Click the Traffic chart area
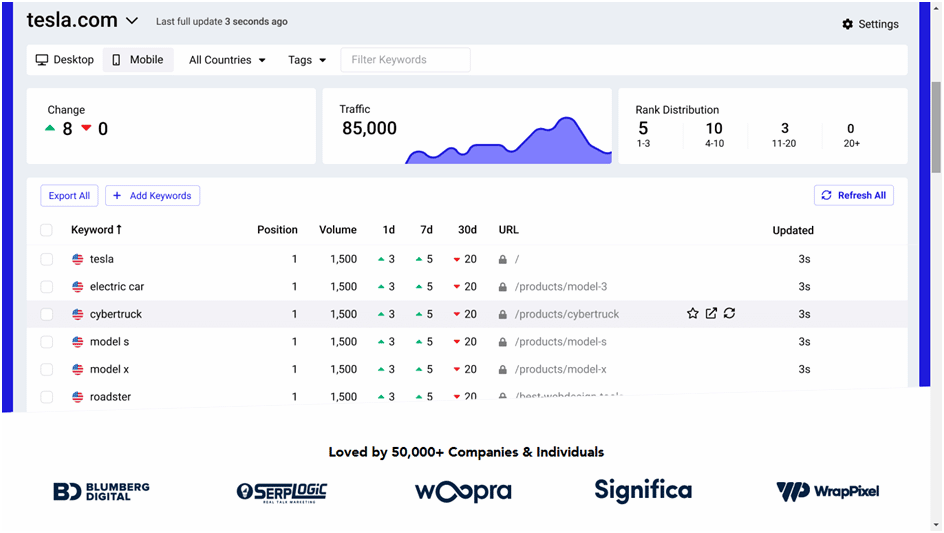Image resolution: width=944 pixels, height=533 pixels. tap(508, 141)
